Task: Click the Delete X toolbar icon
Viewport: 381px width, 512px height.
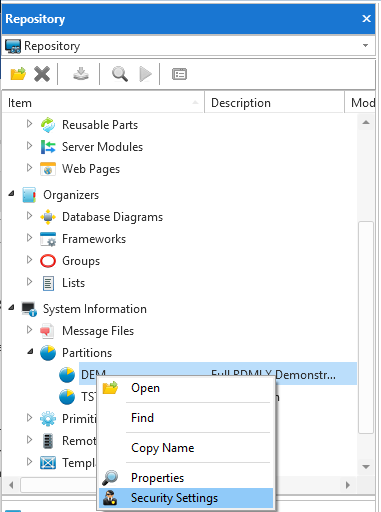Action: pos(42,74)
